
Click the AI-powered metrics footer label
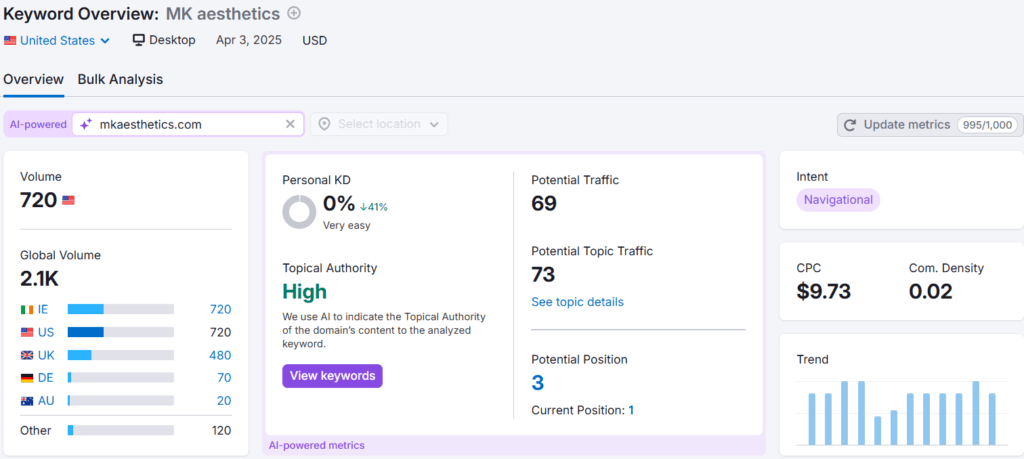click(x=317, y=445)
